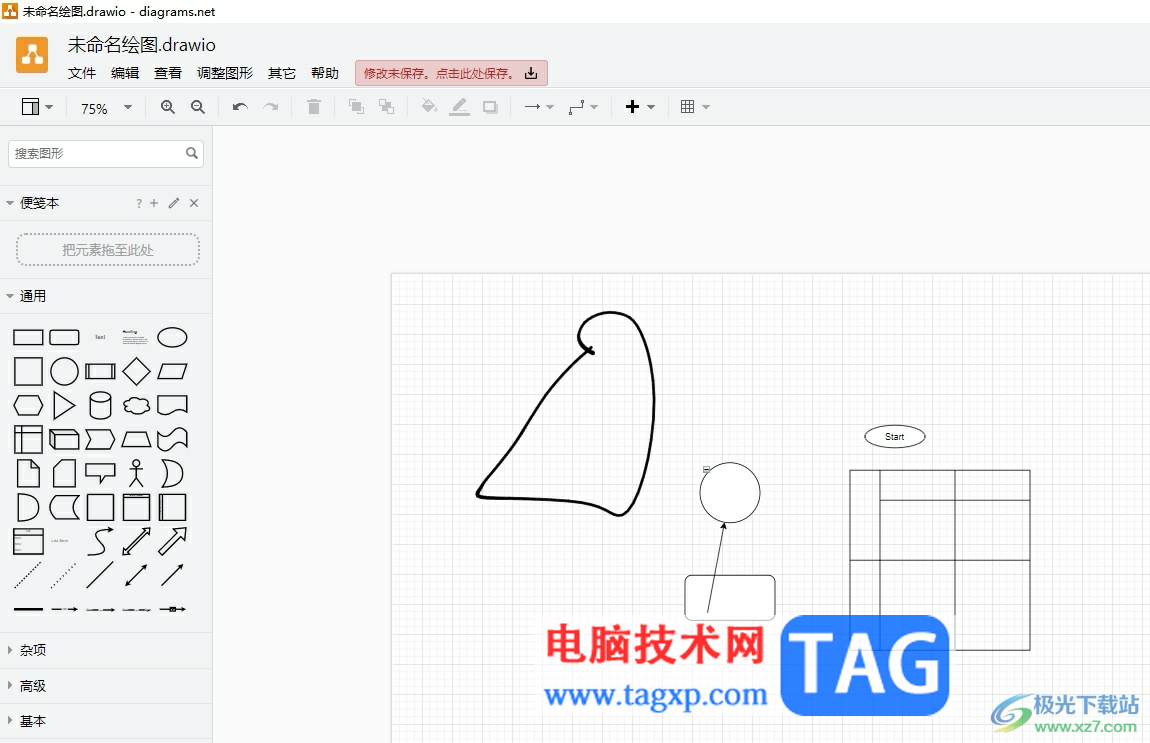
Task: Select the dashed line shape
Action: (28, 576)
